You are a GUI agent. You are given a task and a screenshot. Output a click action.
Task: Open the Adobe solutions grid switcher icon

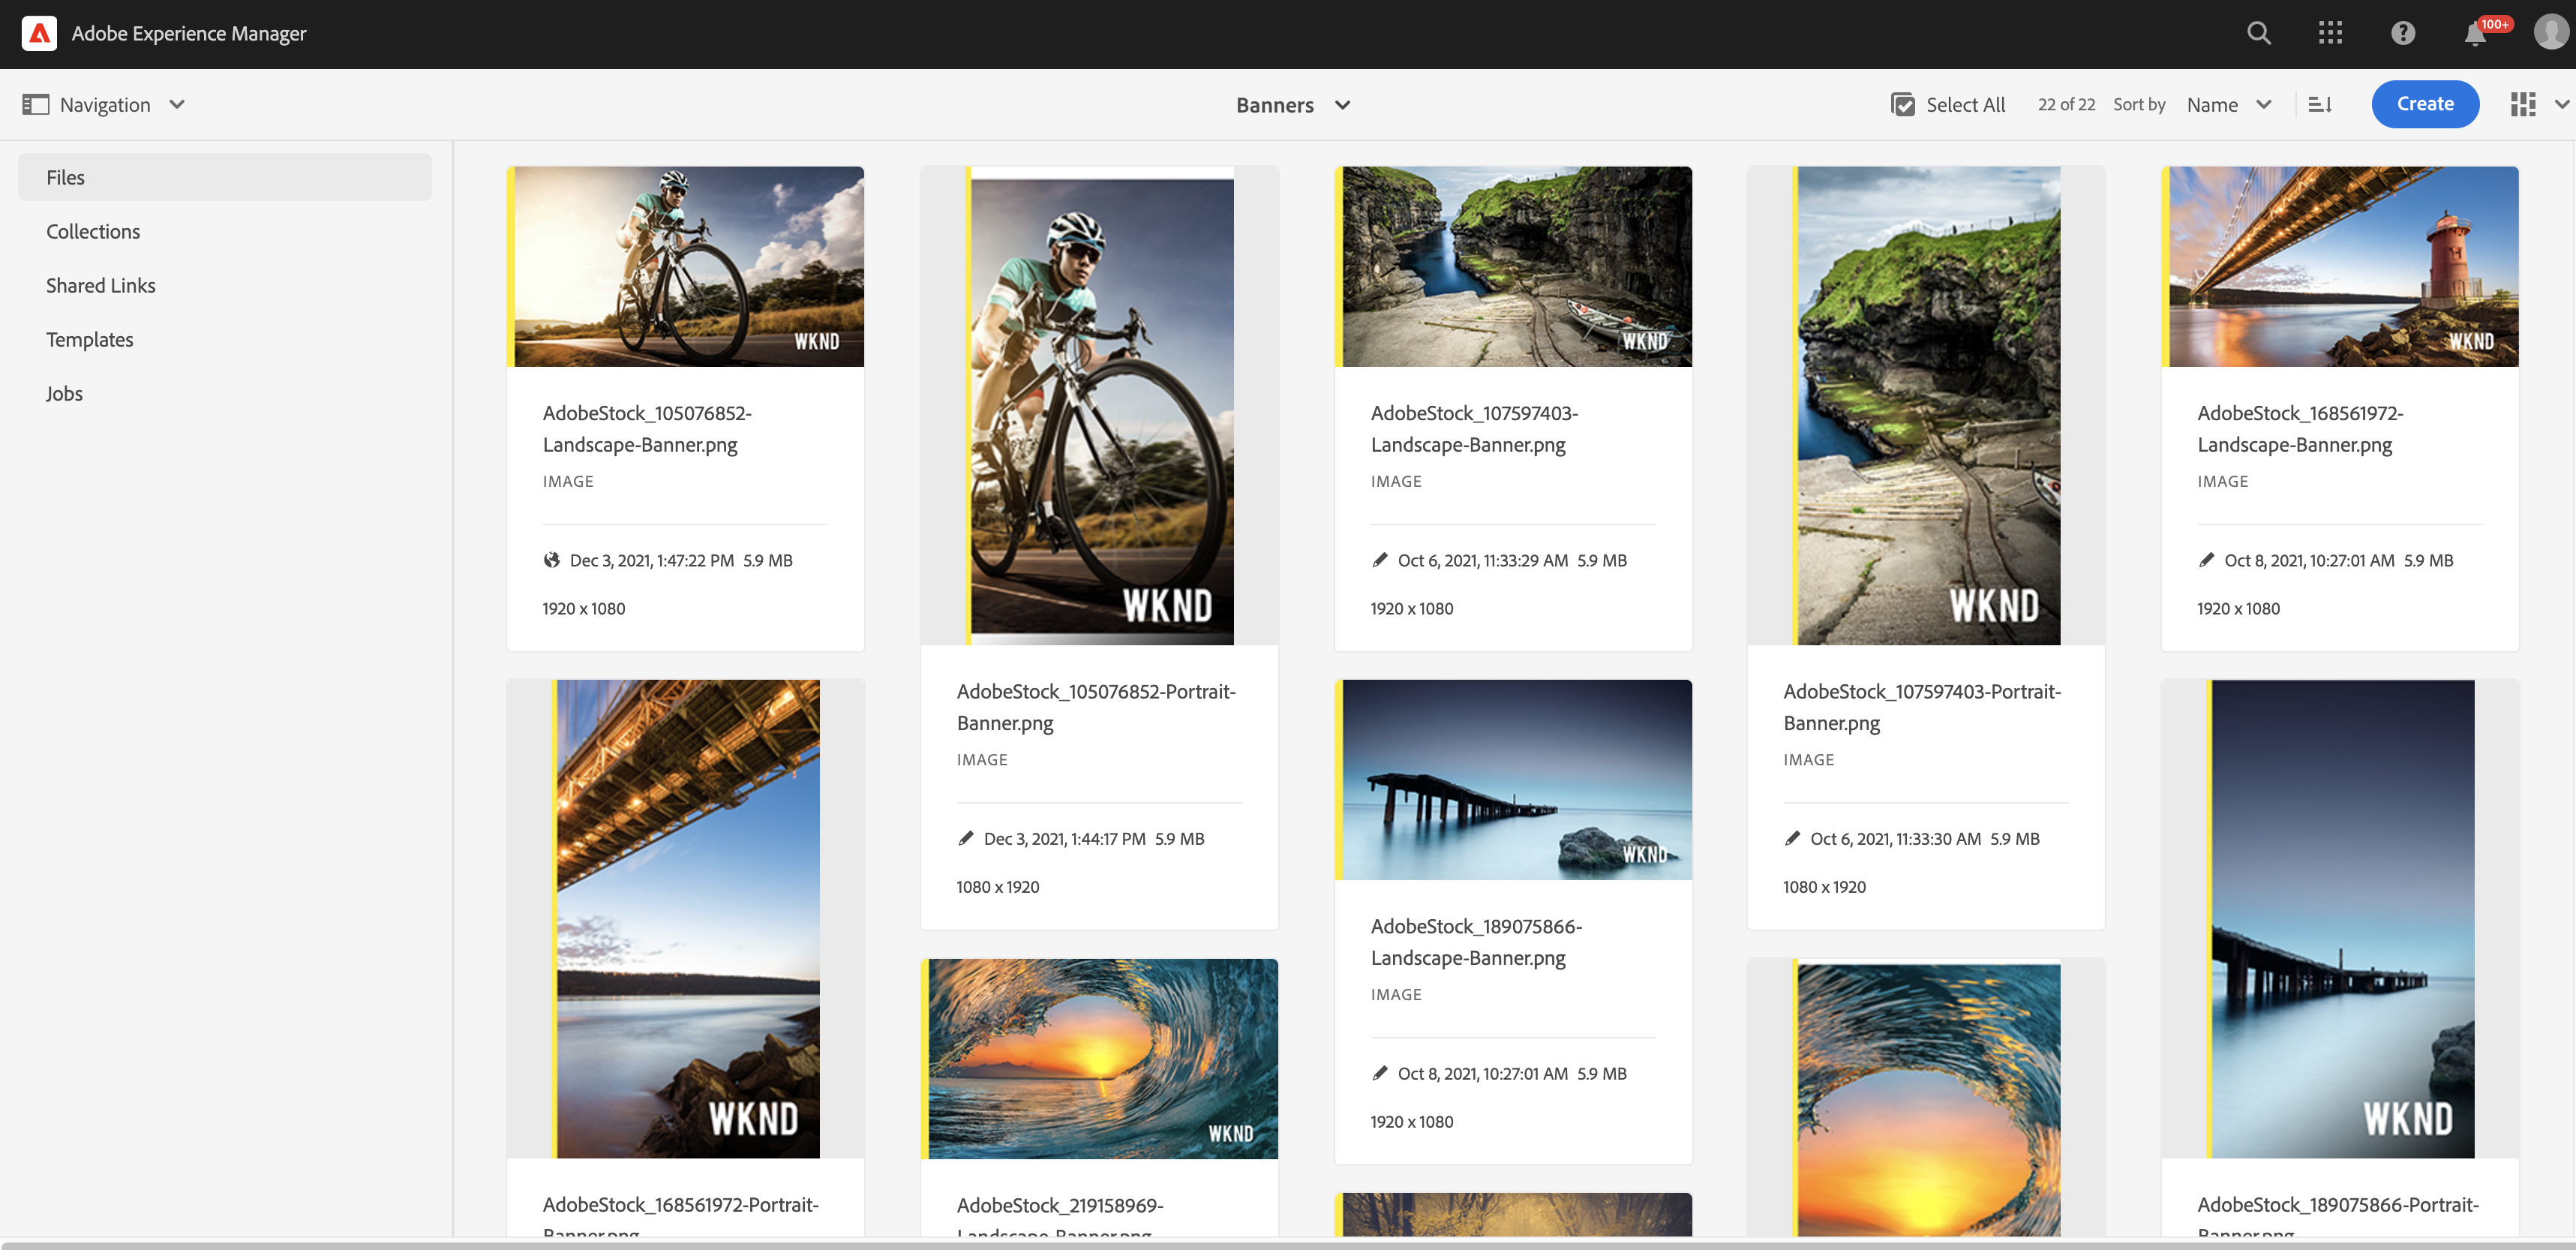point(2331,33)
